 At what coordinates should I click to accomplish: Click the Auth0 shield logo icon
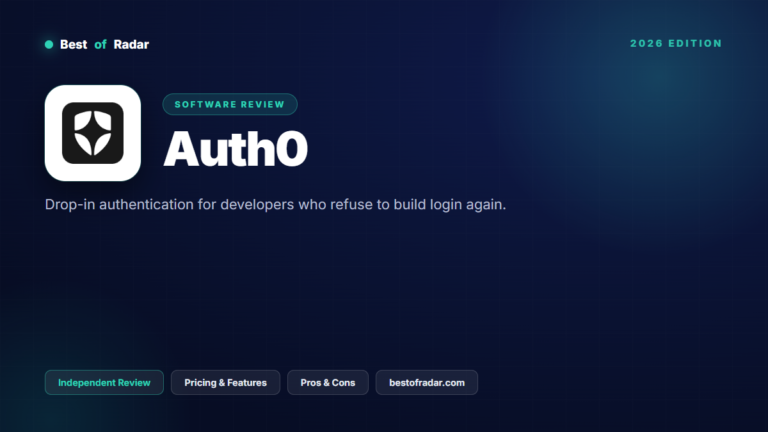click(93, 133)
